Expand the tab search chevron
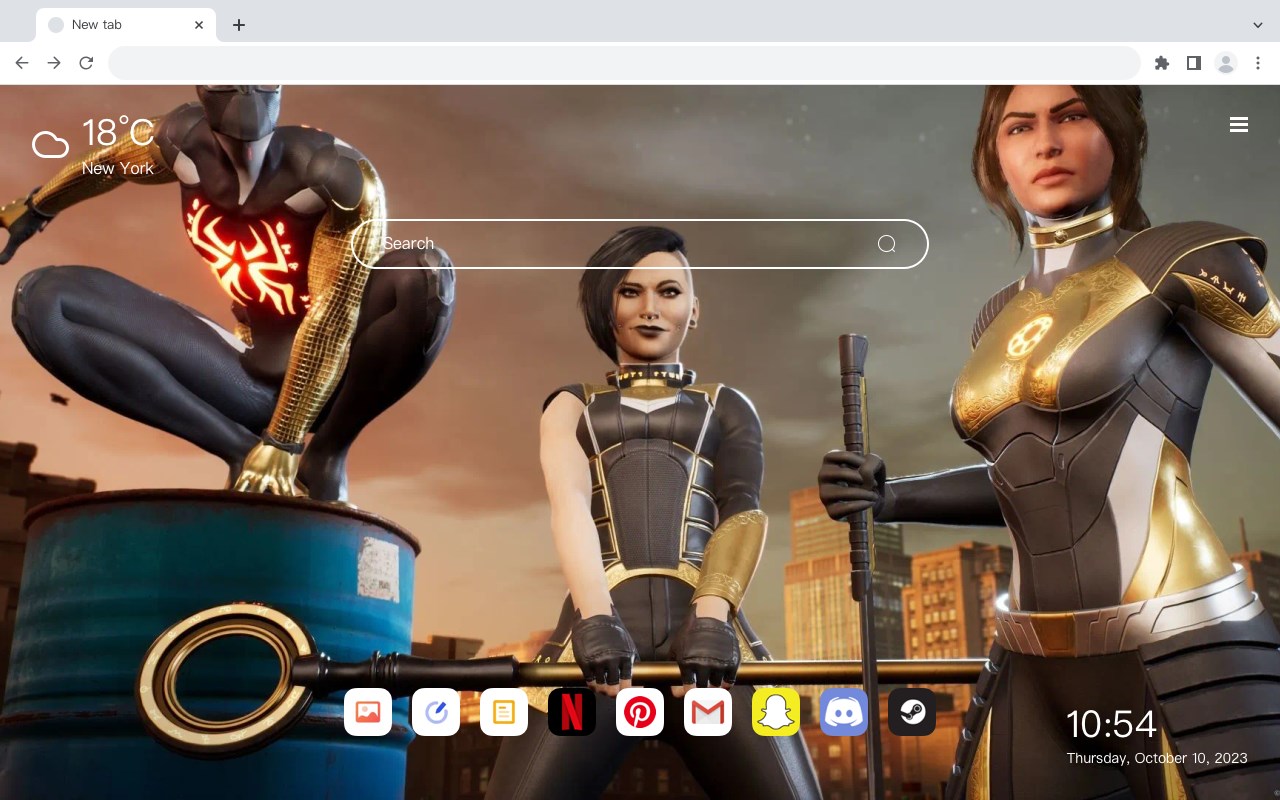 (1258, 25)
